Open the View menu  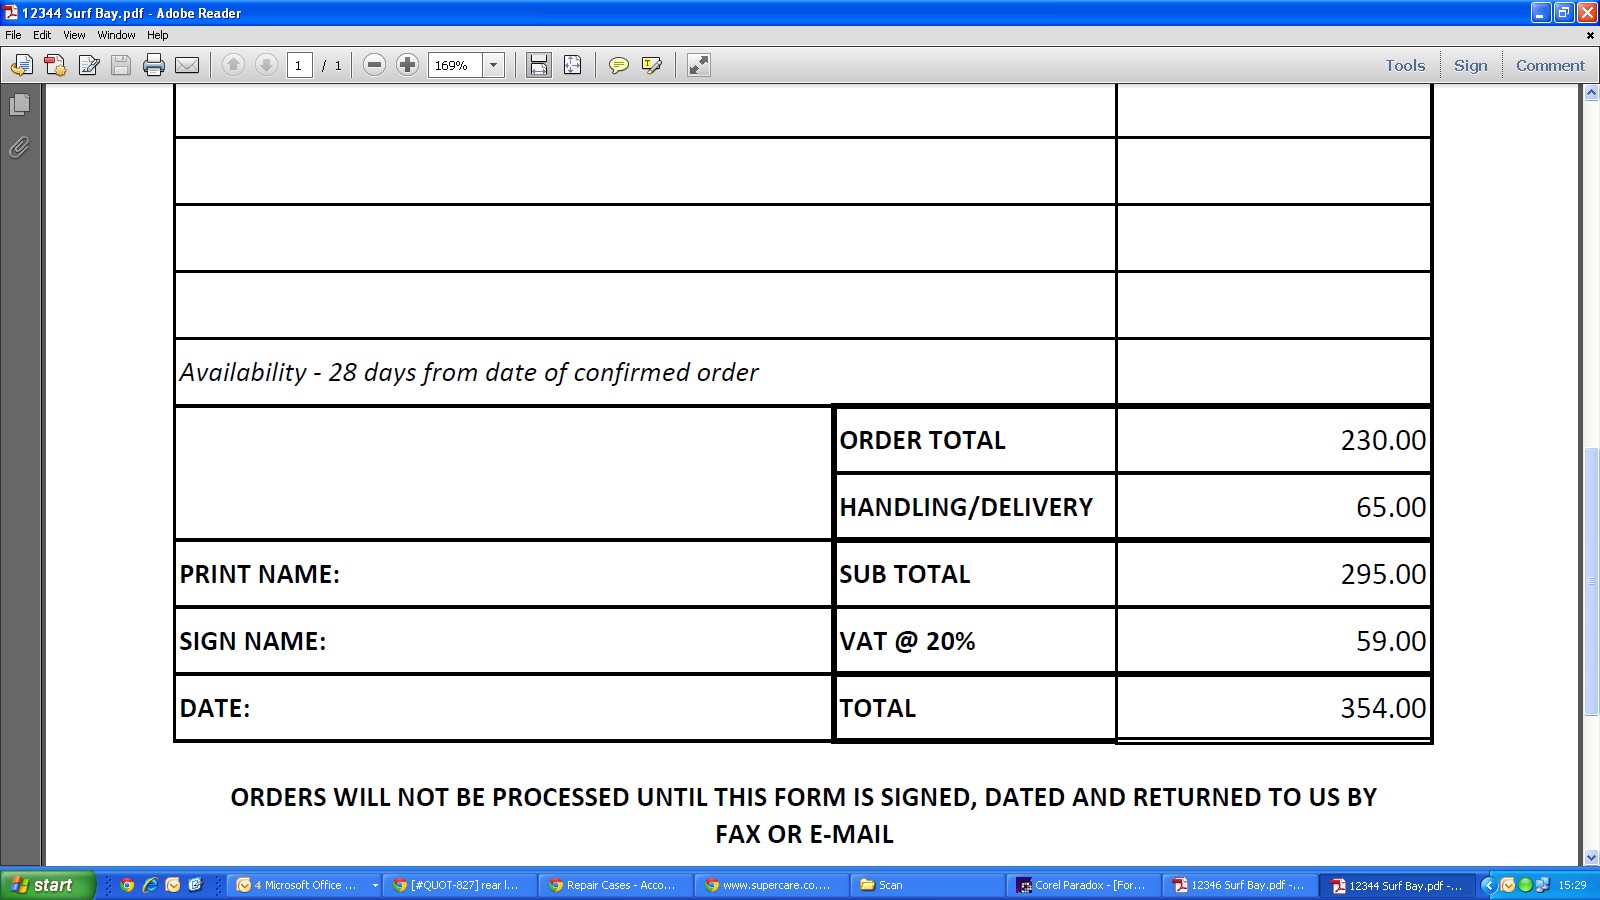74,35
